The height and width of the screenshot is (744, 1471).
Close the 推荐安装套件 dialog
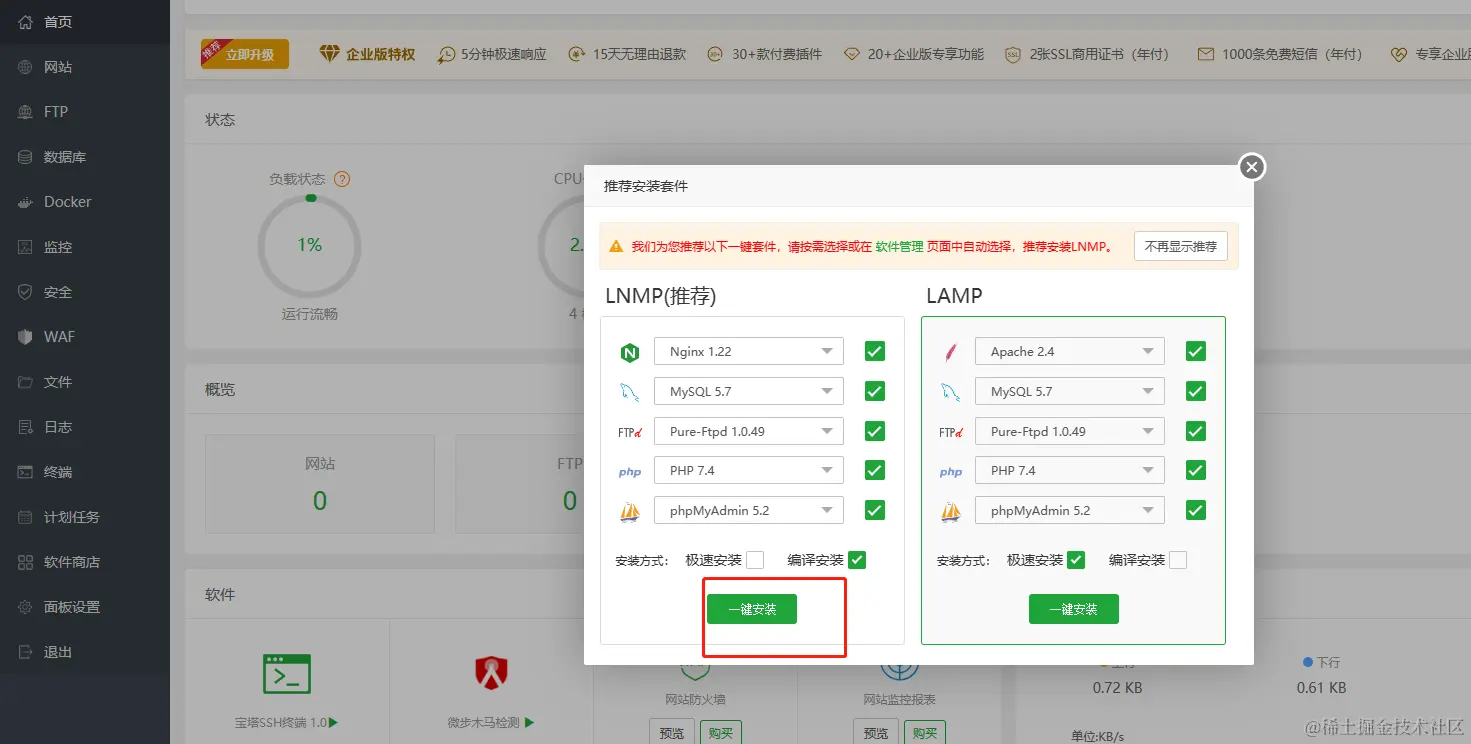1252,167
